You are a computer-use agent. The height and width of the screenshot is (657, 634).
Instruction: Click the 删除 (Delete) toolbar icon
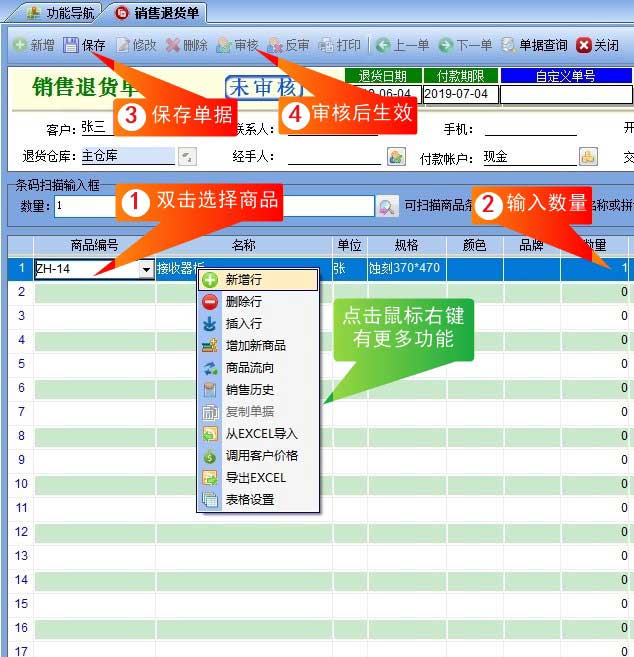tap(173, 45)
